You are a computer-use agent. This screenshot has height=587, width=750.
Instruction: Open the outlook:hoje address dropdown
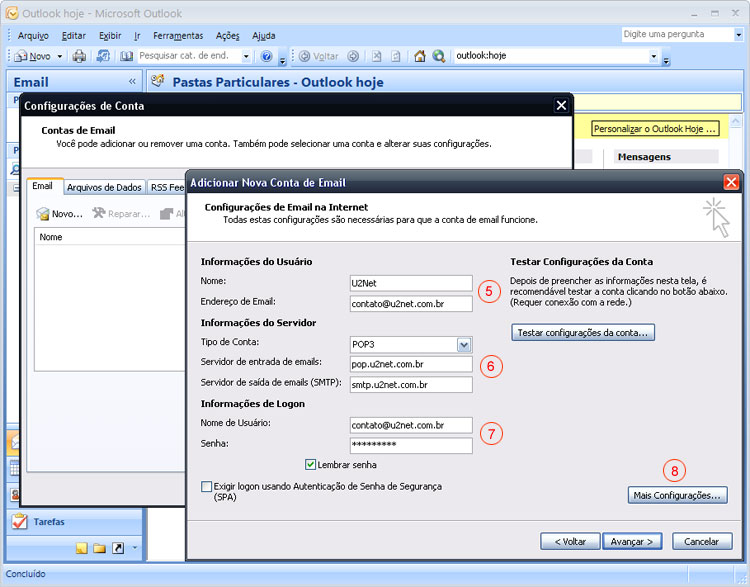(x=653, y=56)
